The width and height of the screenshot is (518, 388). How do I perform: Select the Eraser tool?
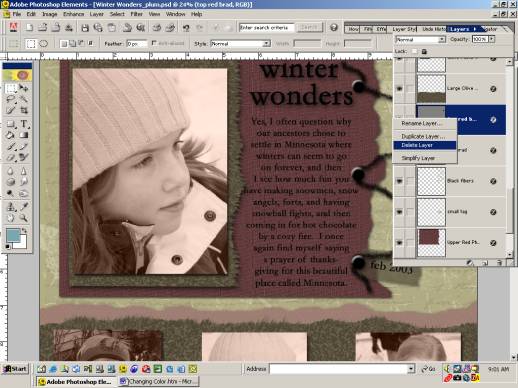(x=10, y=157)
